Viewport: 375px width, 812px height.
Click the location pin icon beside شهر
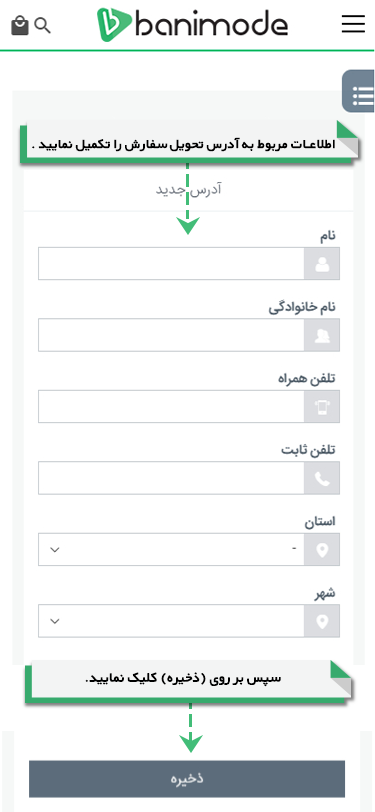pyautogui.click(x=322, y=621)
